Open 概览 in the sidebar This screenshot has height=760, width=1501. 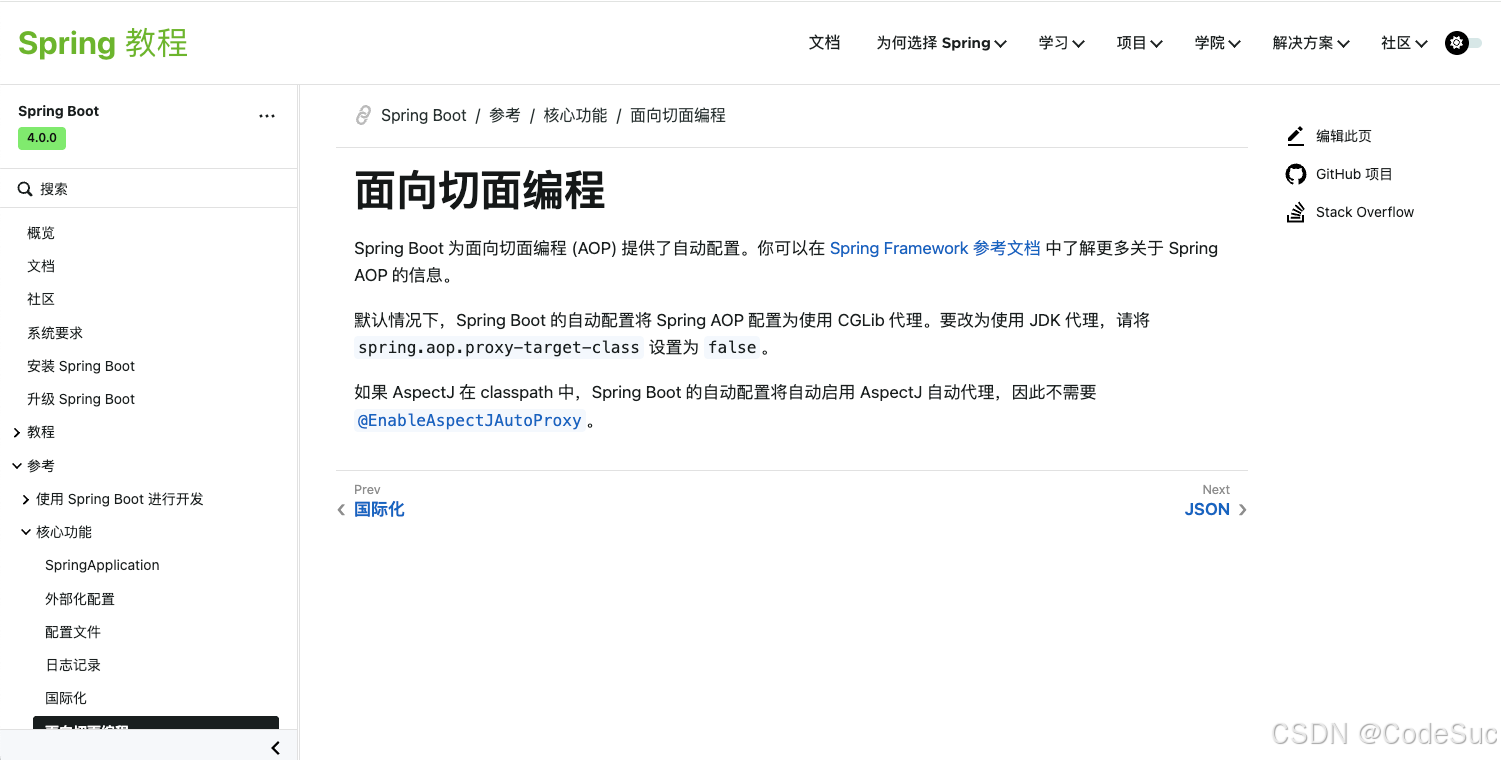(x=41, y=233)
